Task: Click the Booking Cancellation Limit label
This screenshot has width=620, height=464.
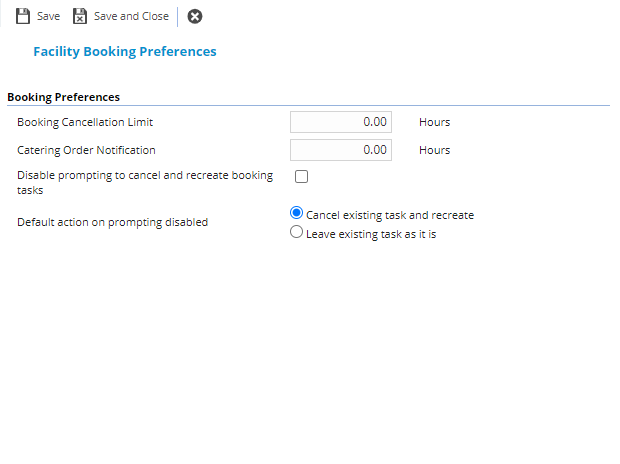Action: [85, 122]
